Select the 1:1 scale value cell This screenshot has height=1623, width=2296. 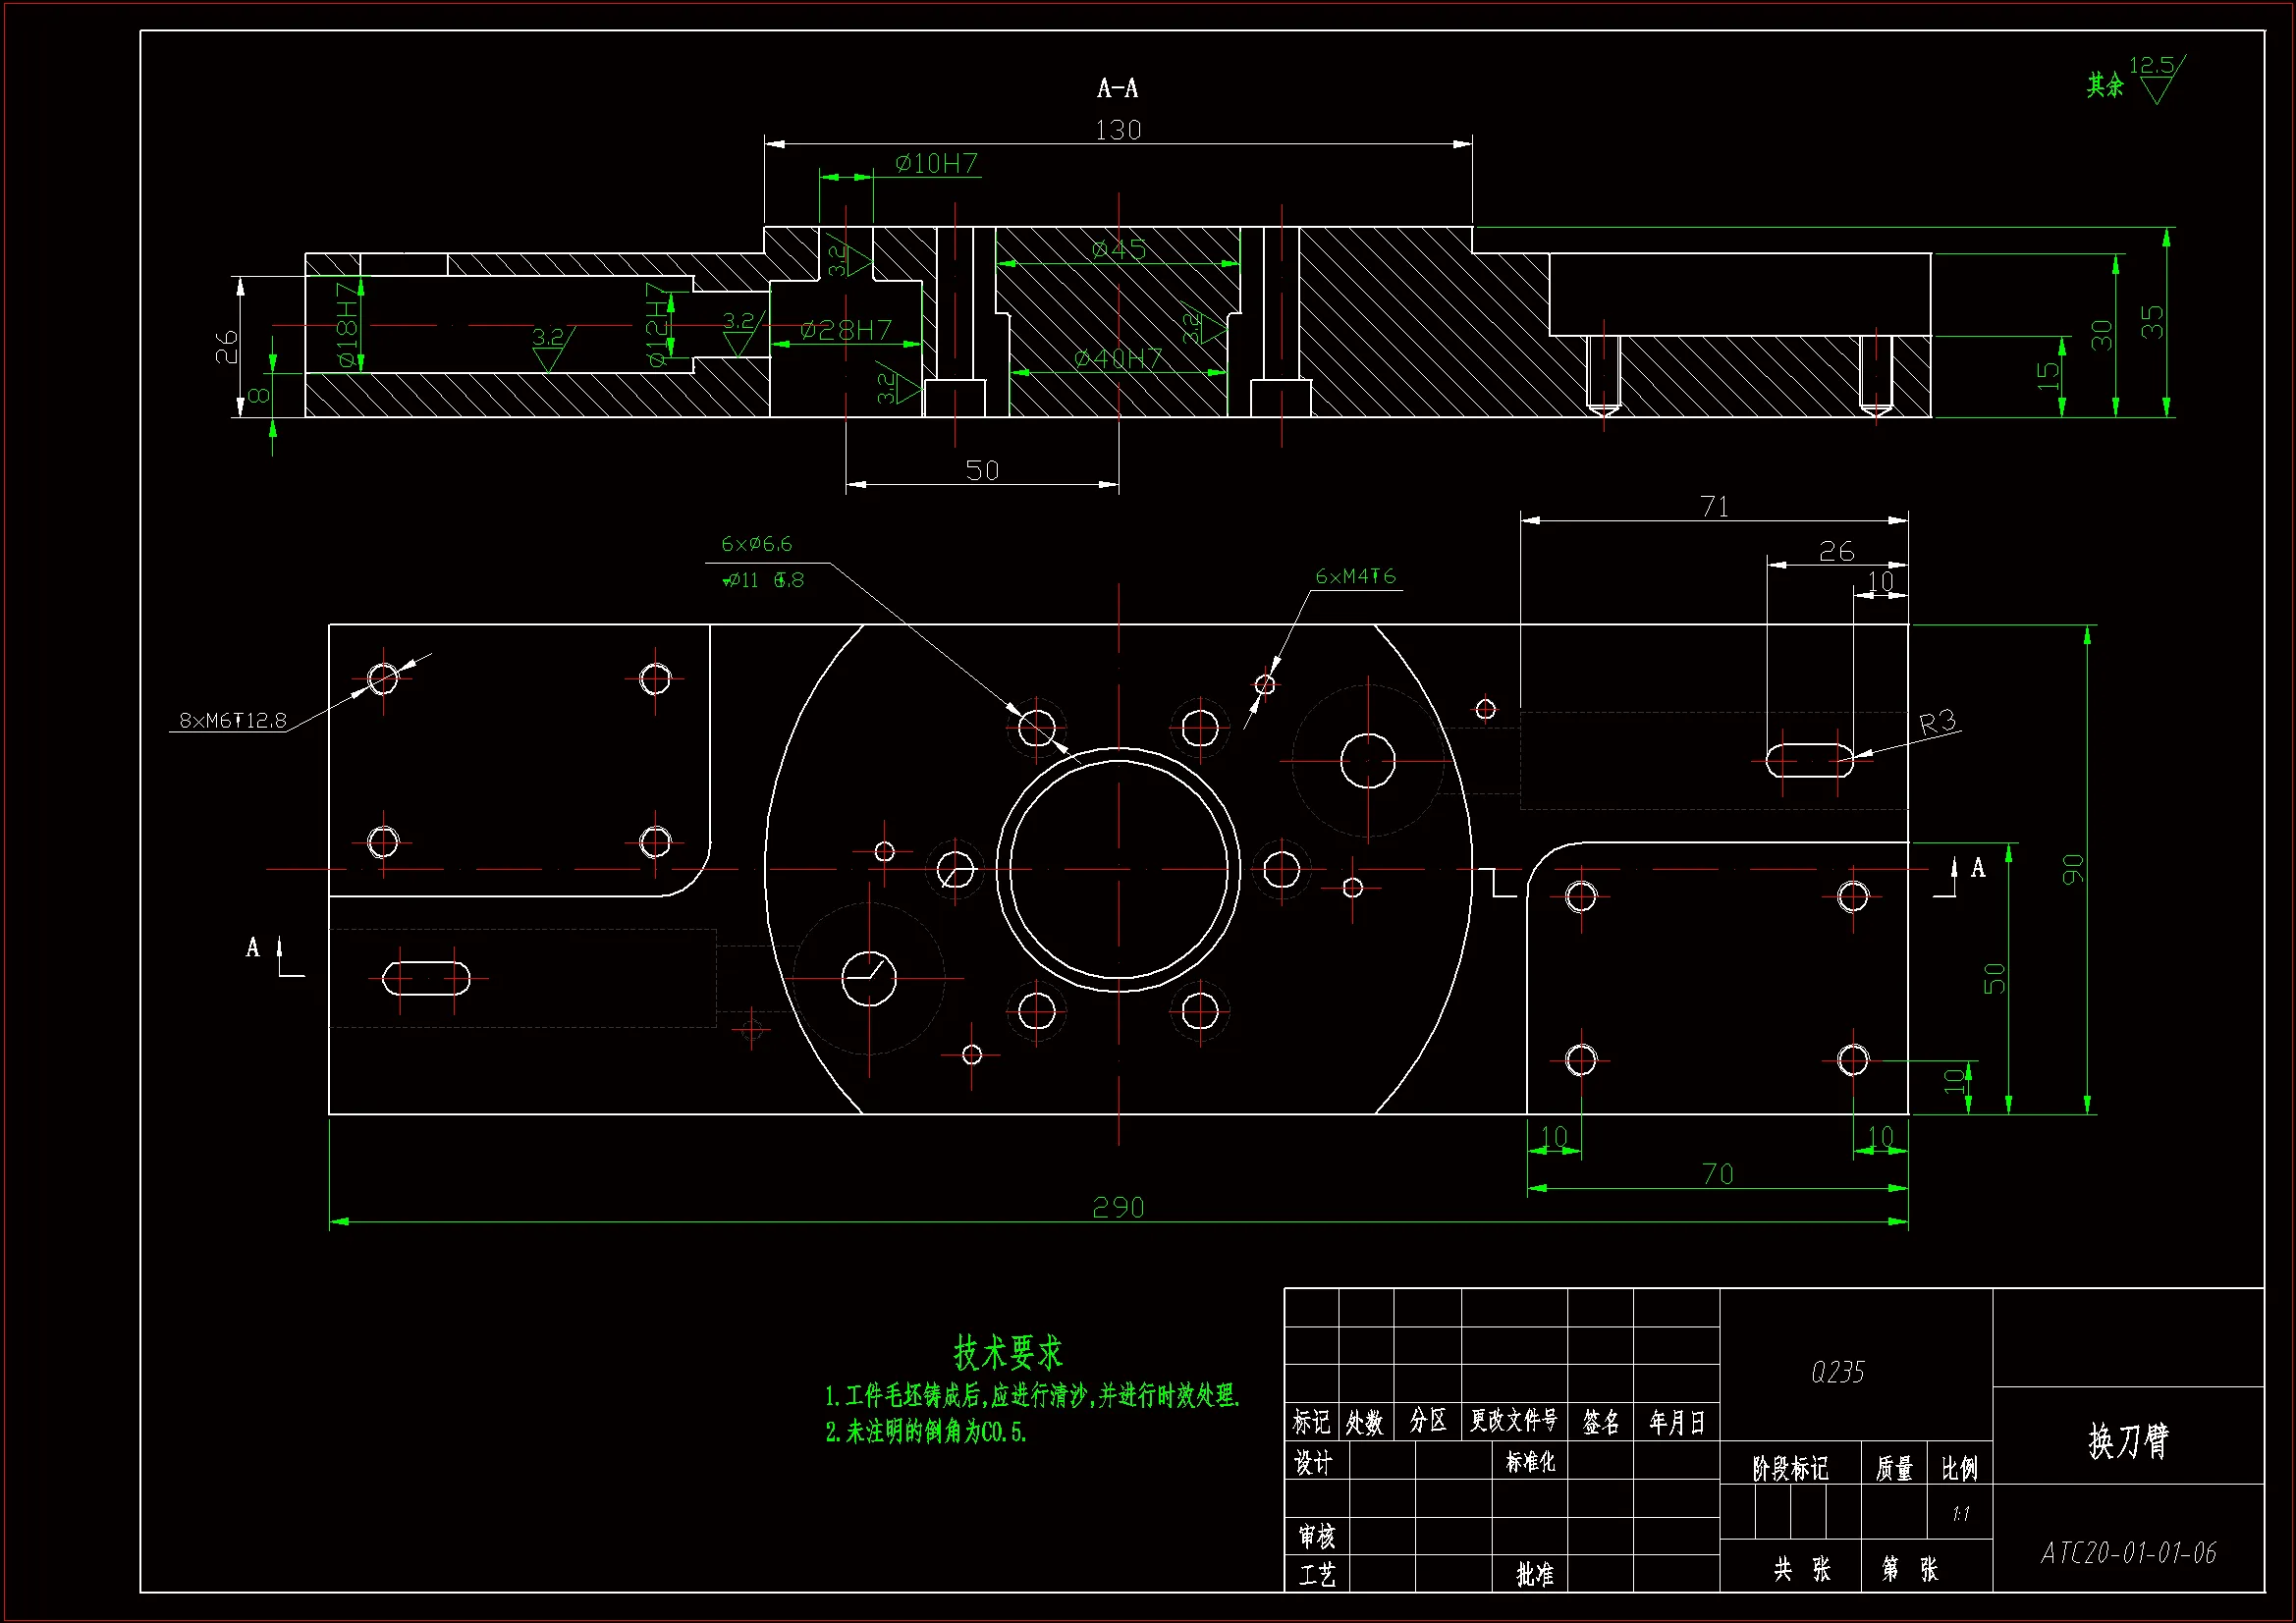coord(1960,1515)
